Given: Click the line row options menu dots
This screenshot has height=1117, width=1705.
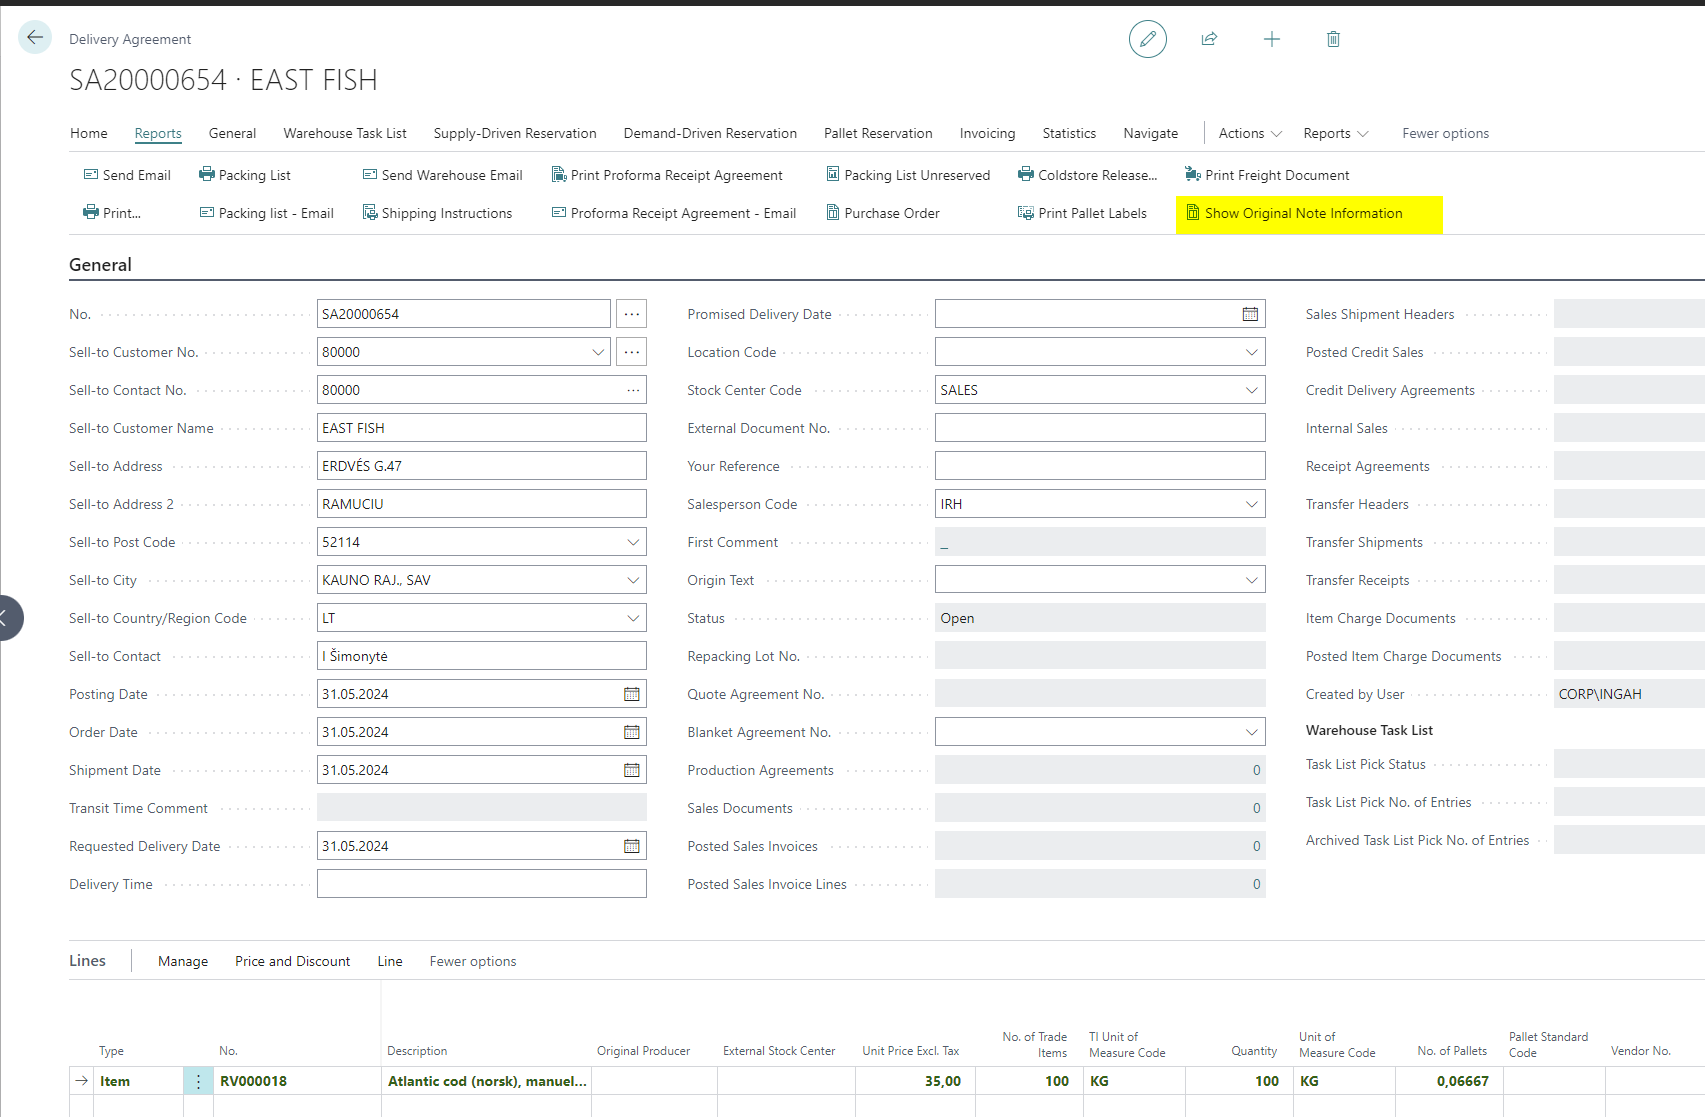Looking at the screenshot, I should pyautogui.click(x=198, y=1081).
